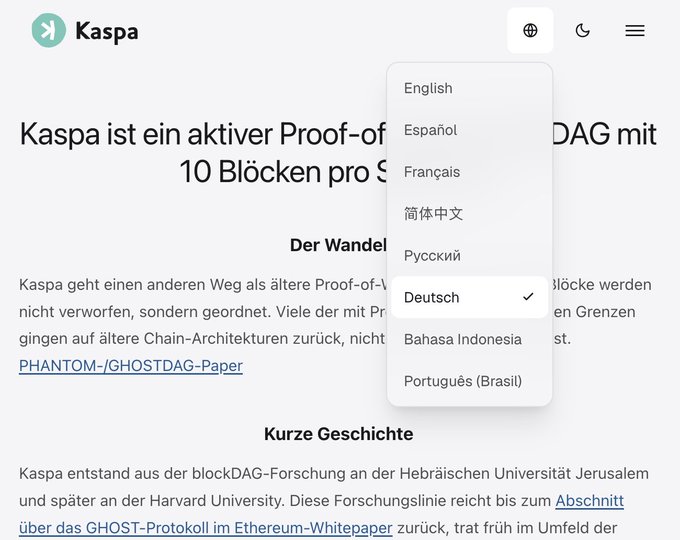This screenshot has width=680, height=540.
Task: Click the Kurze Geschichte heading
Action: tap(339, 434)
